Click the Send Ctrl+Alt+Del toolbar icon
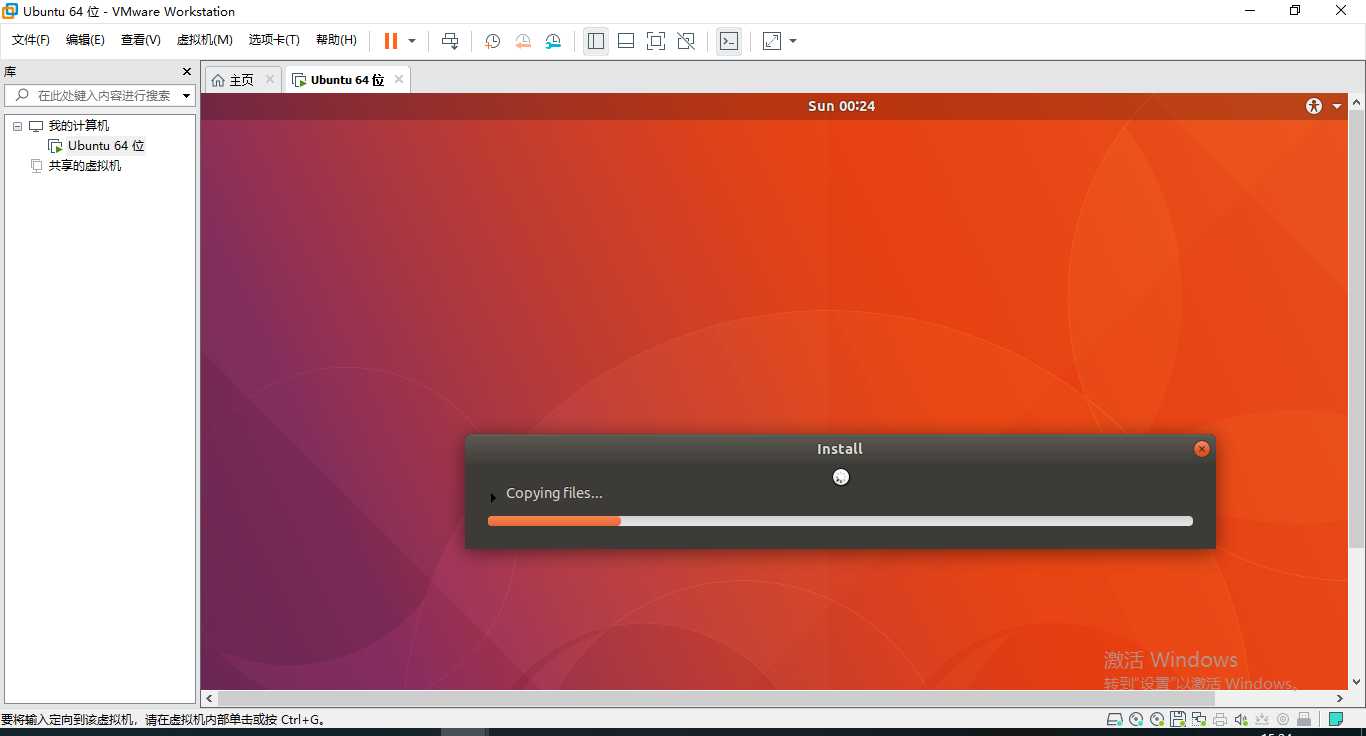The image size is (1366, 736). point(450,41)
